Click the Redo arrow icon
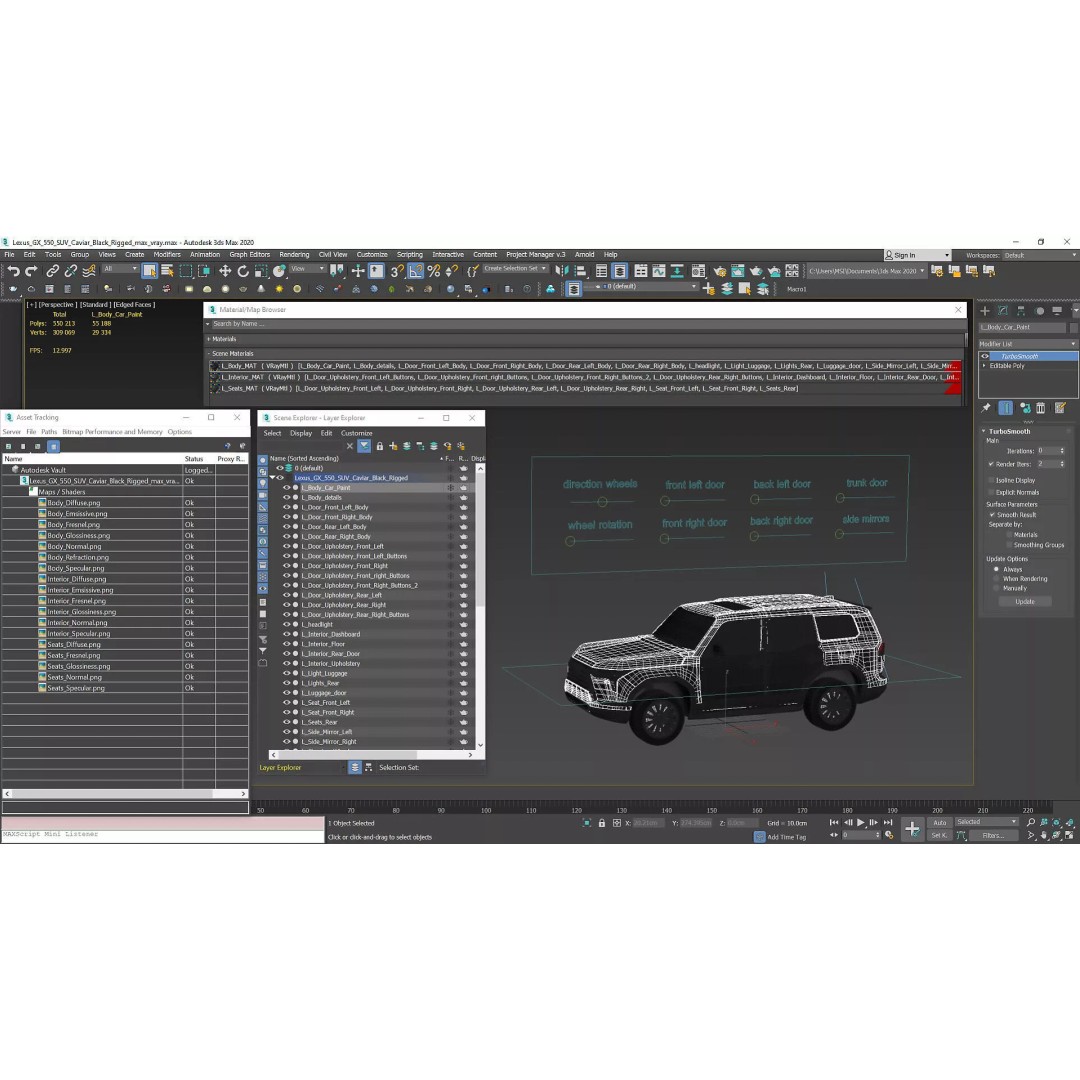The width and height of the screenshot is (1080, 1080). coord(32,271)
